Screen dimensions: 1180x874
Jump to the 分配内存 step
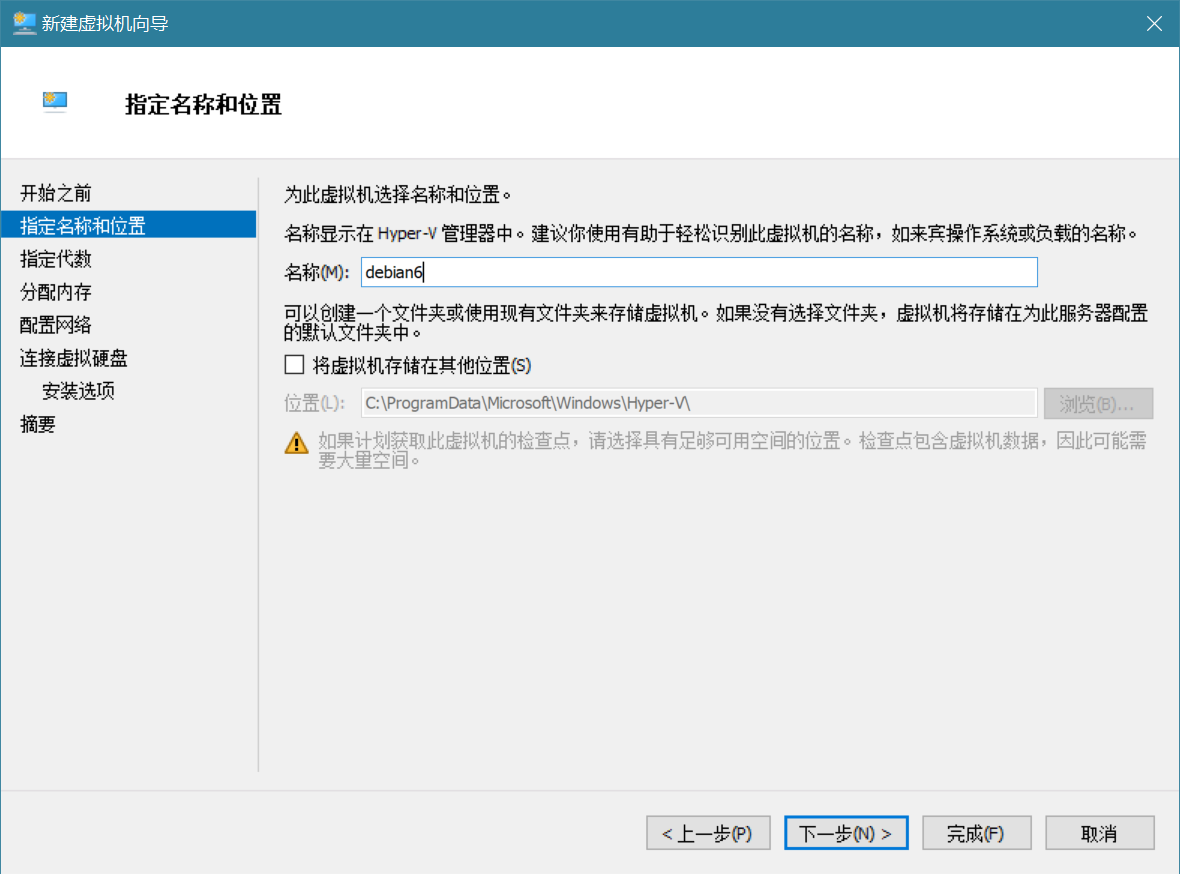[56, 292]
